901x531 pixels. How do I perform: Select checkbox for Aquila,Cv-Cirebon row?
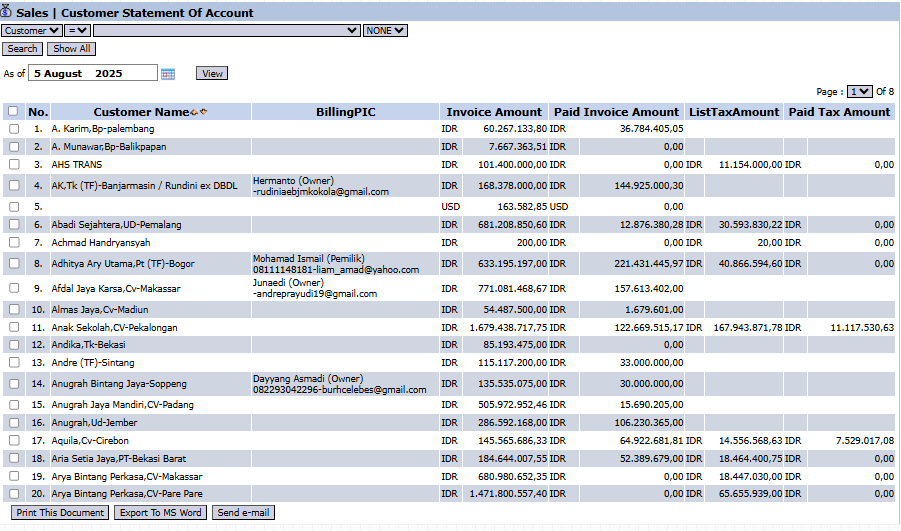click(13, 441)
